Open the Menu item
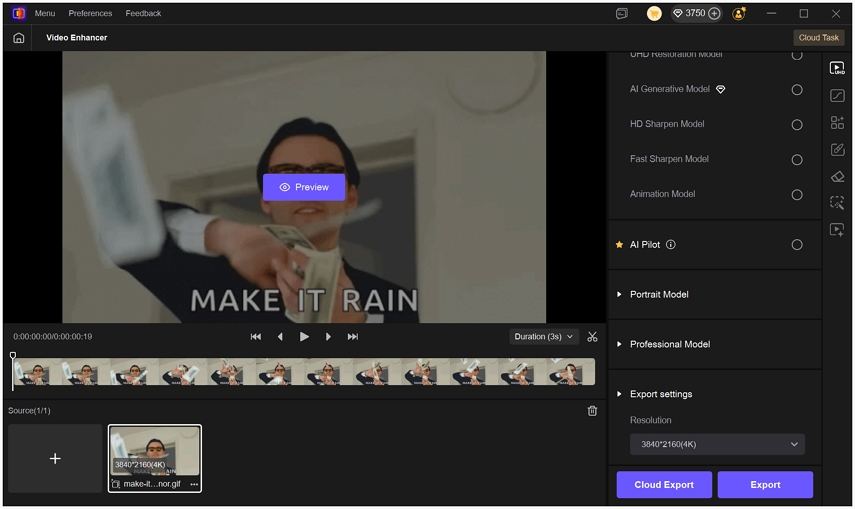855x509 pixels. tap(45, 13)
